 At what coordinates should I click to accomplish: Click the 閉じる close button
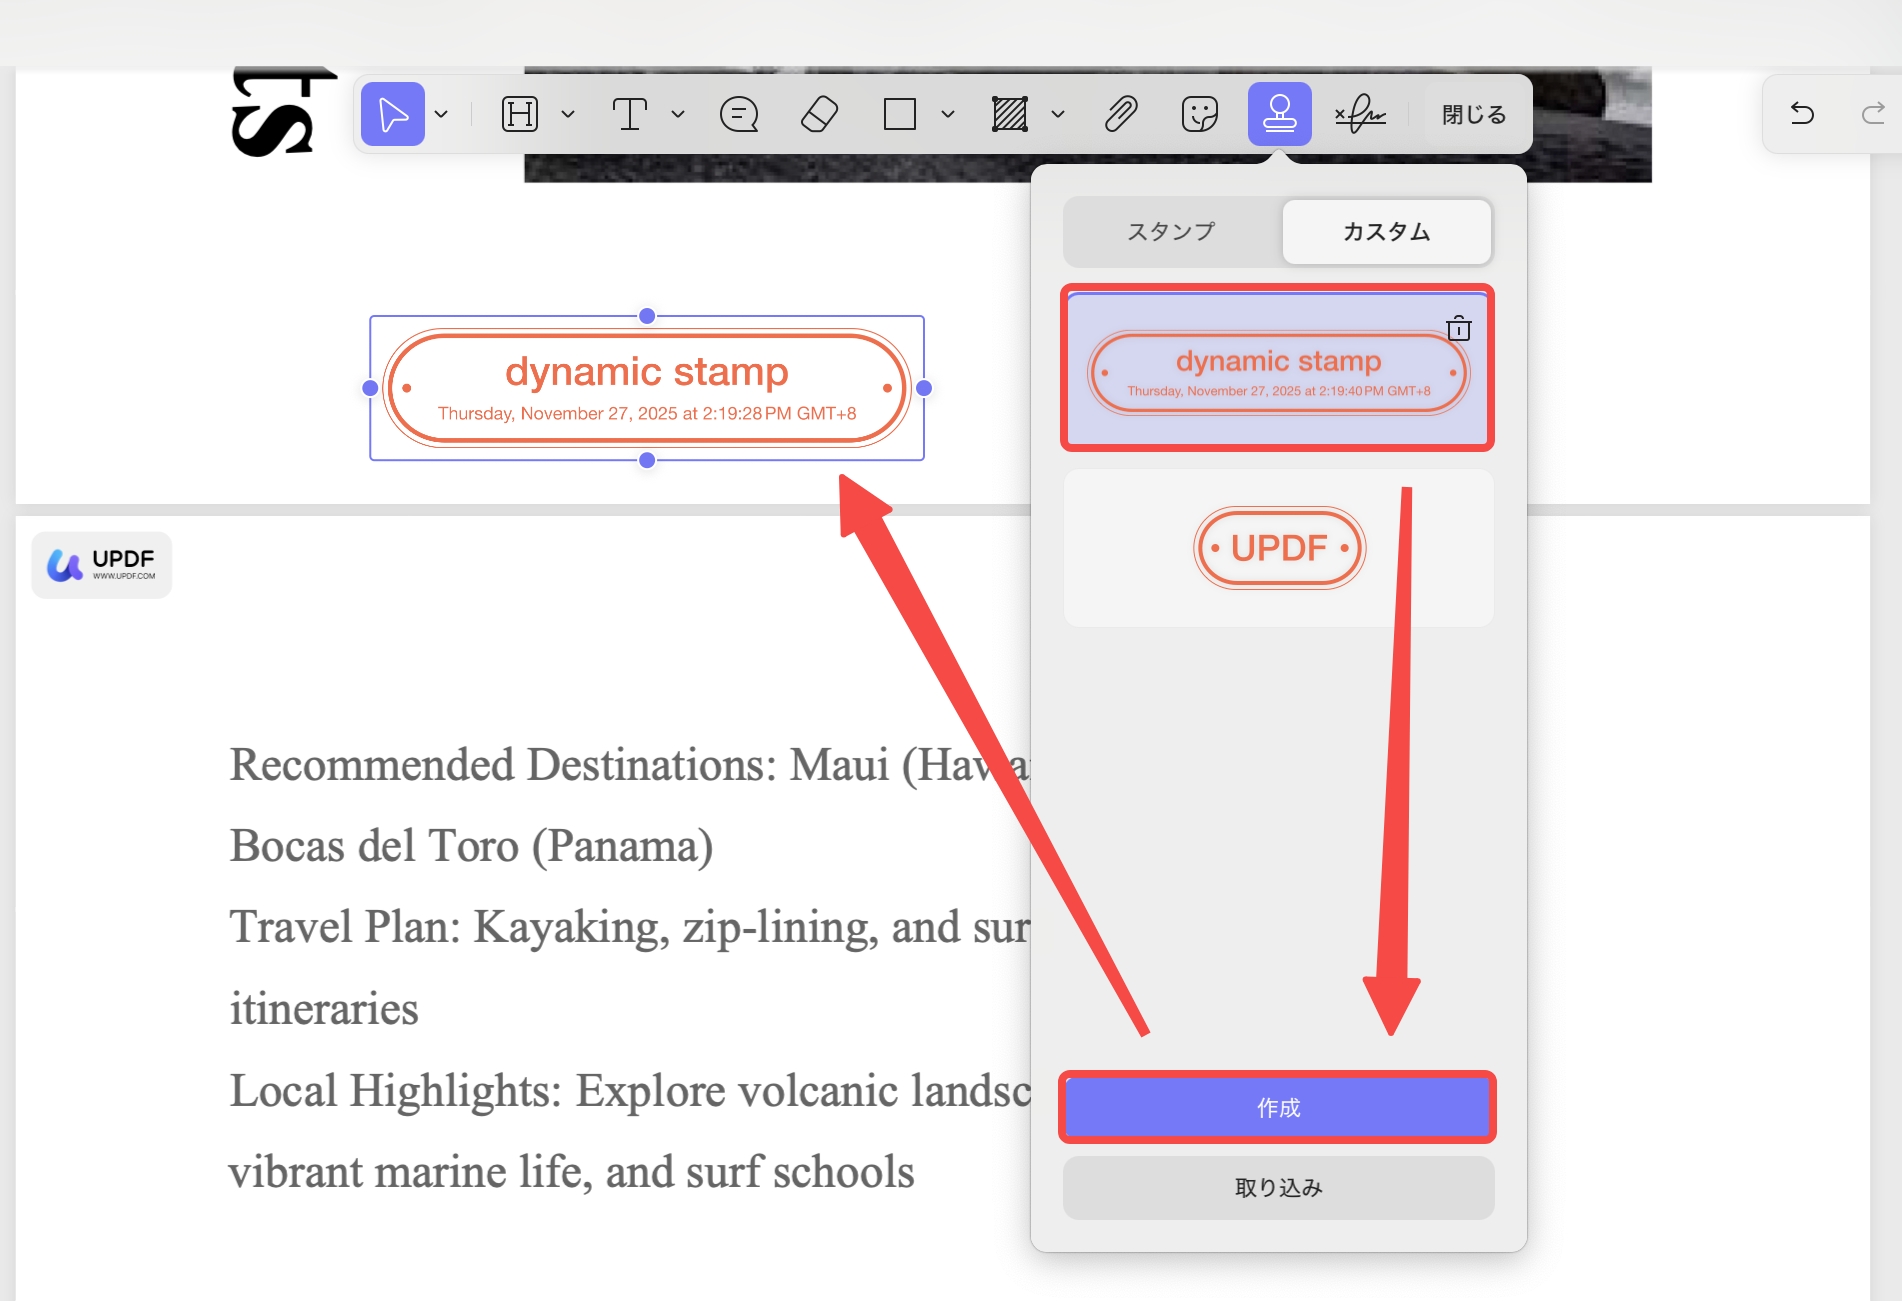coord(1474,114)
